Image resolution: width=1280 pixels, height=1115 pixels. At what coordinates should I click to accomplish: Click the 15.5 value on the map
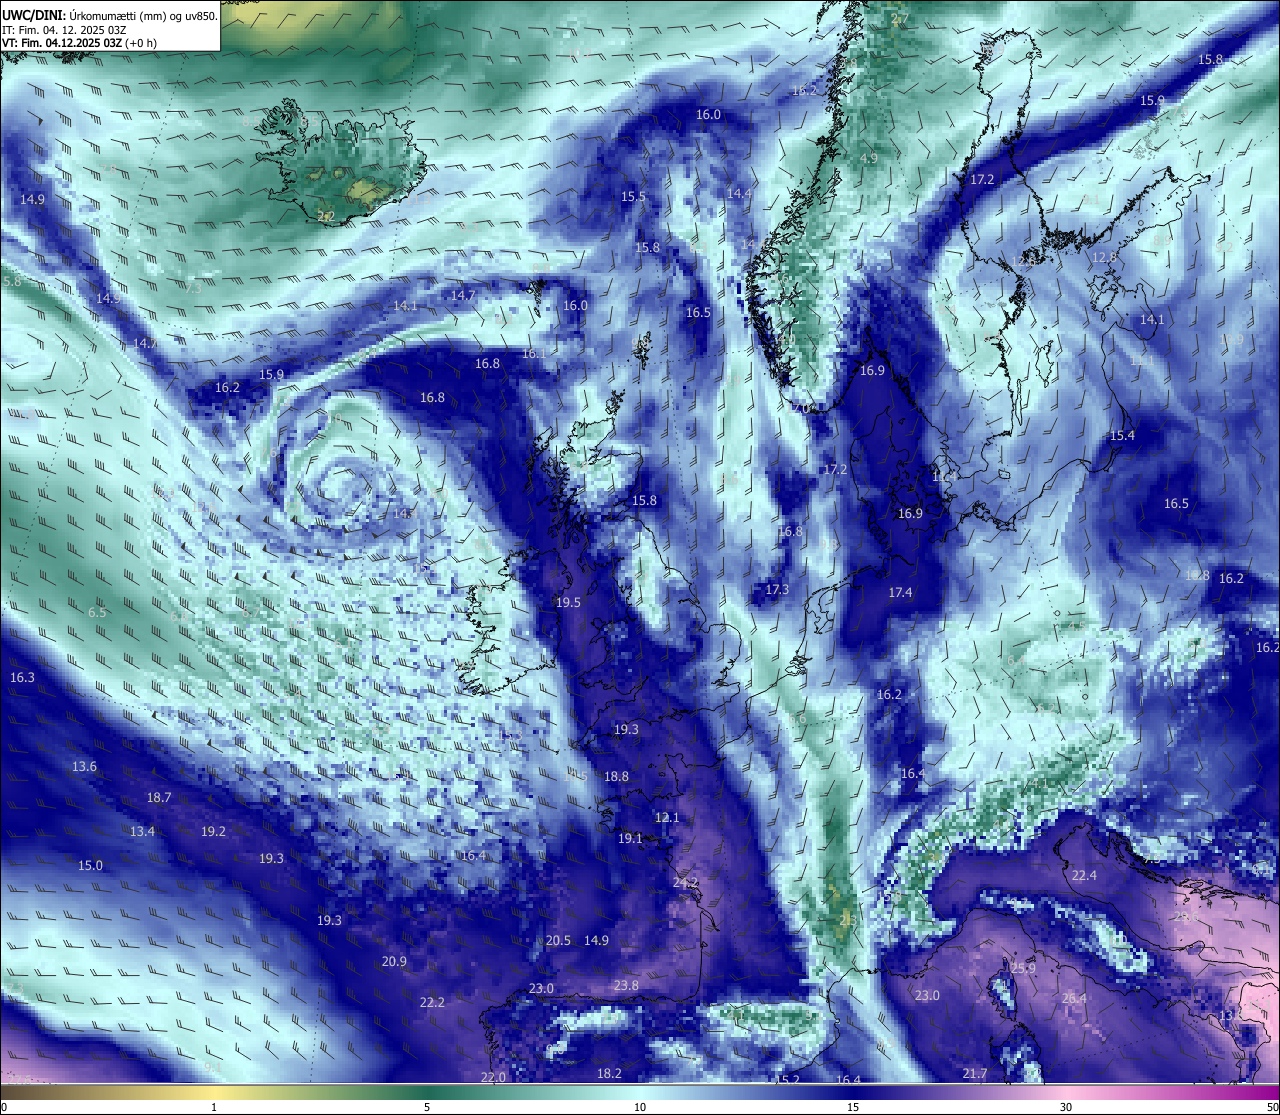[x=633, y=197]
